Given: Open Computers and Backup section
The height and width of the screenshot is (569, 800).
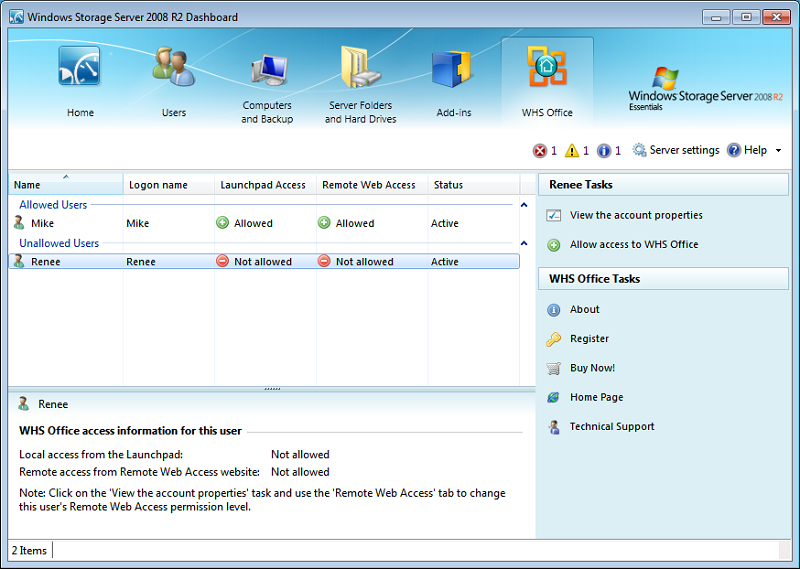Looking at the screenshot, I should (267, 84).
